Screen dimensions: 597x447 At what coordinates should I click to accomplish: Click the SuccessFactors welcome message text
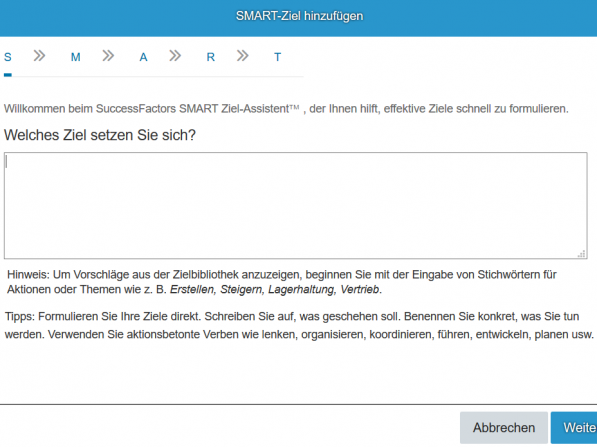[x=286, y=109]
